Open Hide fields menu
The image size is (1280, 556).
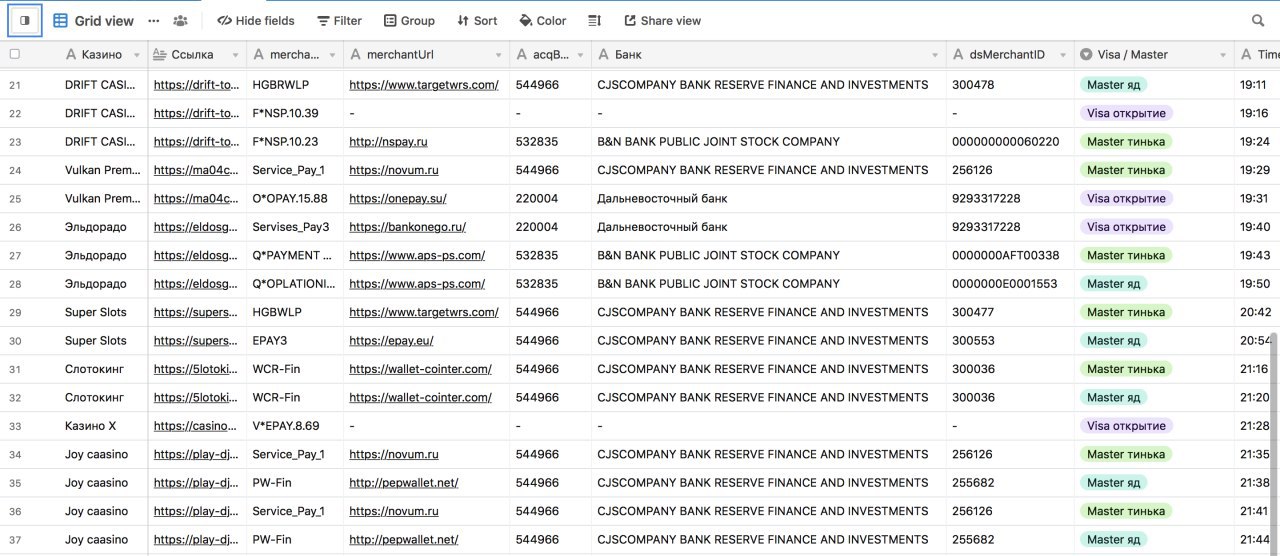(x=256, y=20)
